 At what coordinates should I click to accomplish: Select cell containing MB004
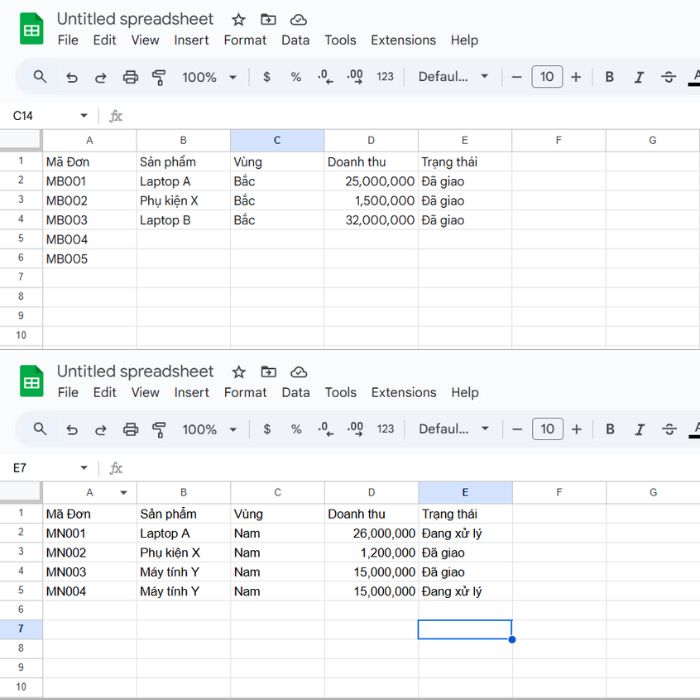pyautogui.click(x=90, y=239)
